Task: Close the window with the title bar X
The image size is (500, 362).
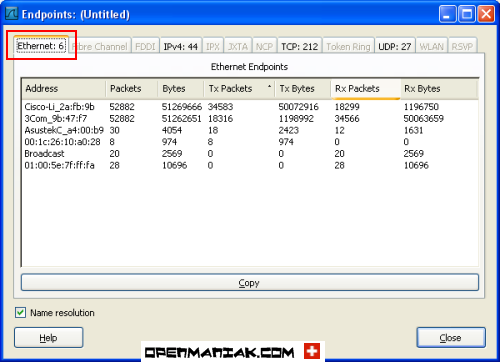Action: pyautogui.click(x=486, y=14)
